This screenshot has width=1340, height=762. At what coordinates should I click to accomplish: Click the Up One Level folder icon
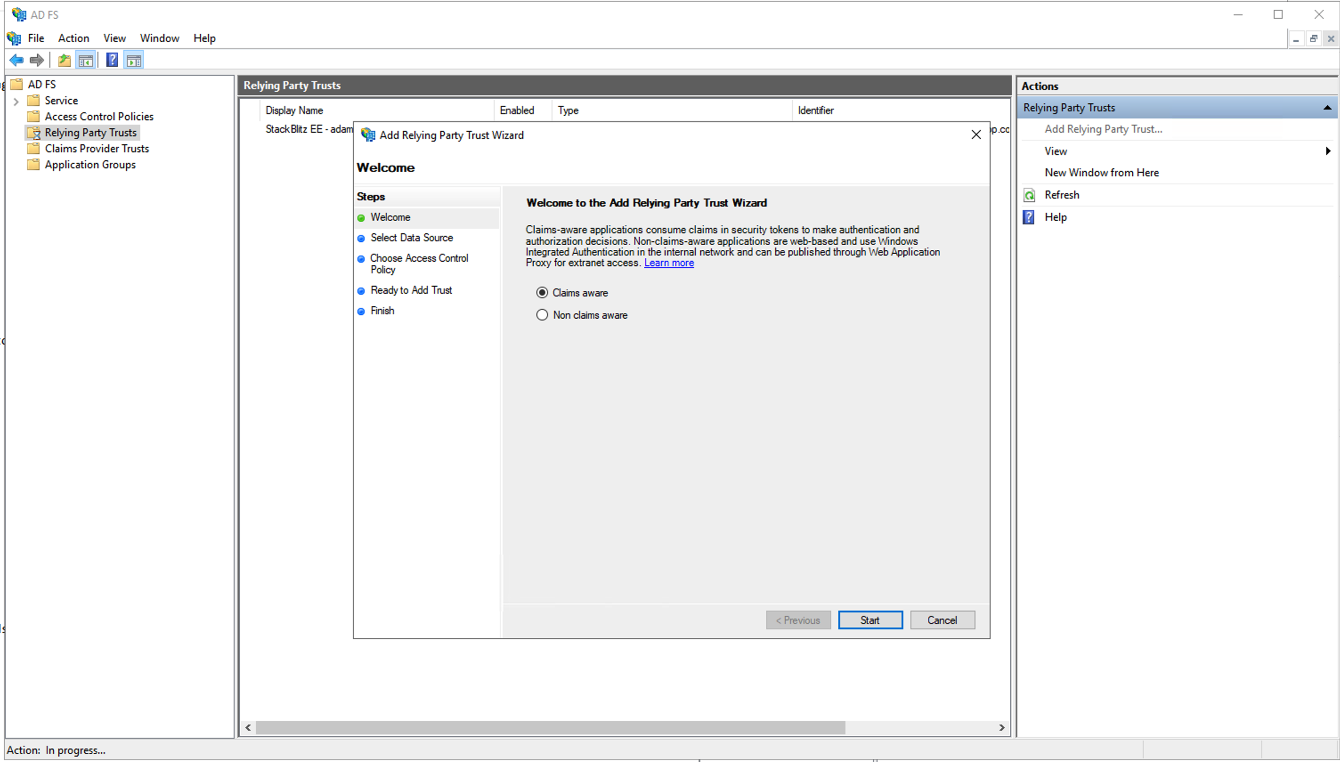(64, 60)
